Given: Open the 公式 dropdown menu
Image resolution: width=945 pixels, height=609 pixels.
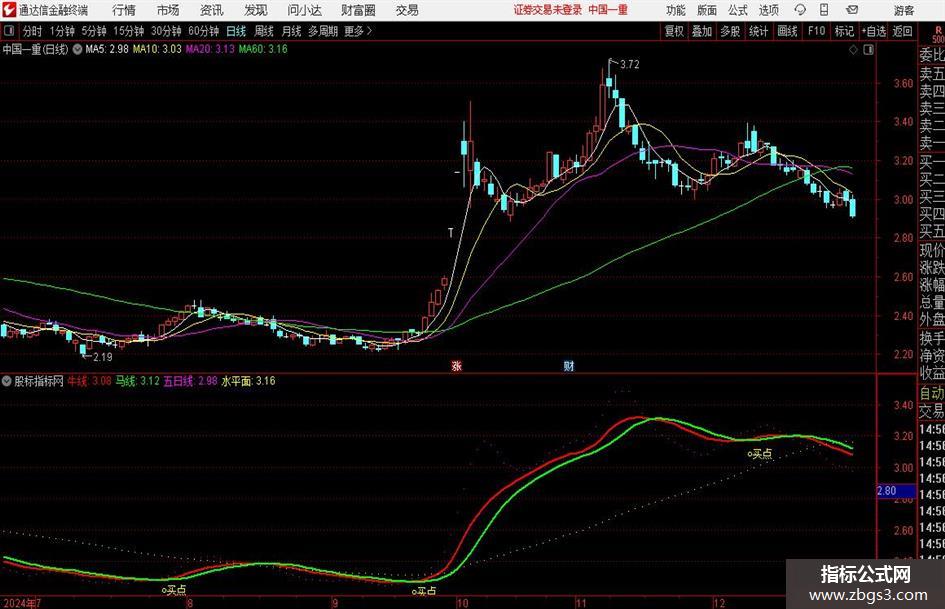Looking at the screenshot, I should tap(737, 10).
